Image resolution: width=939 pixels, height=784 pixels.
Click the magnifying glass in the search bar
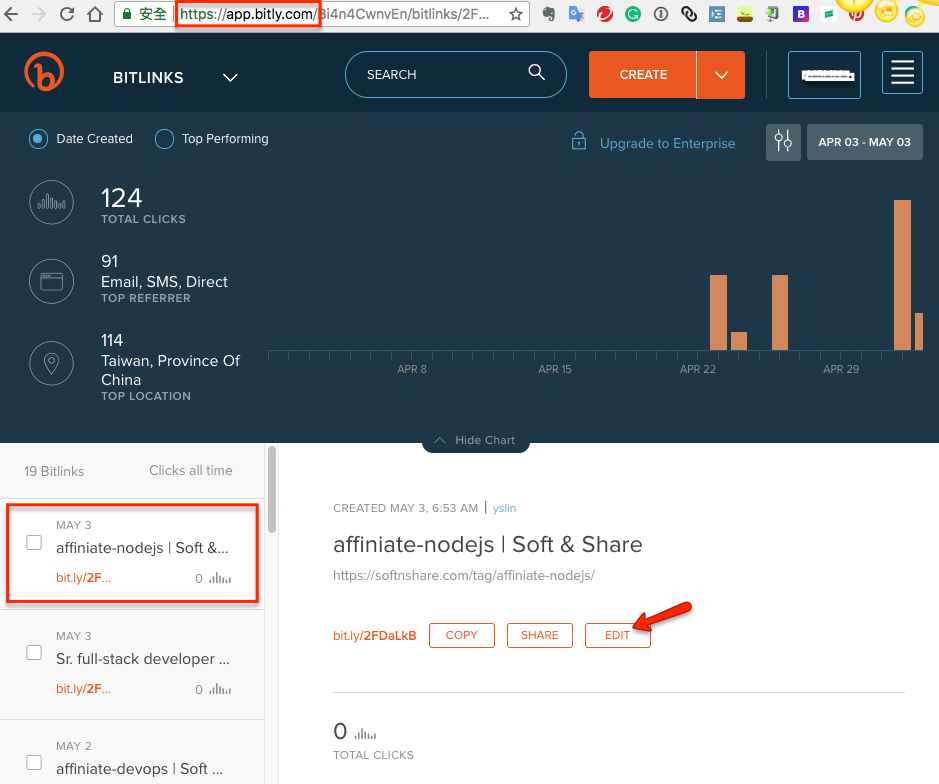pos(536,73)
